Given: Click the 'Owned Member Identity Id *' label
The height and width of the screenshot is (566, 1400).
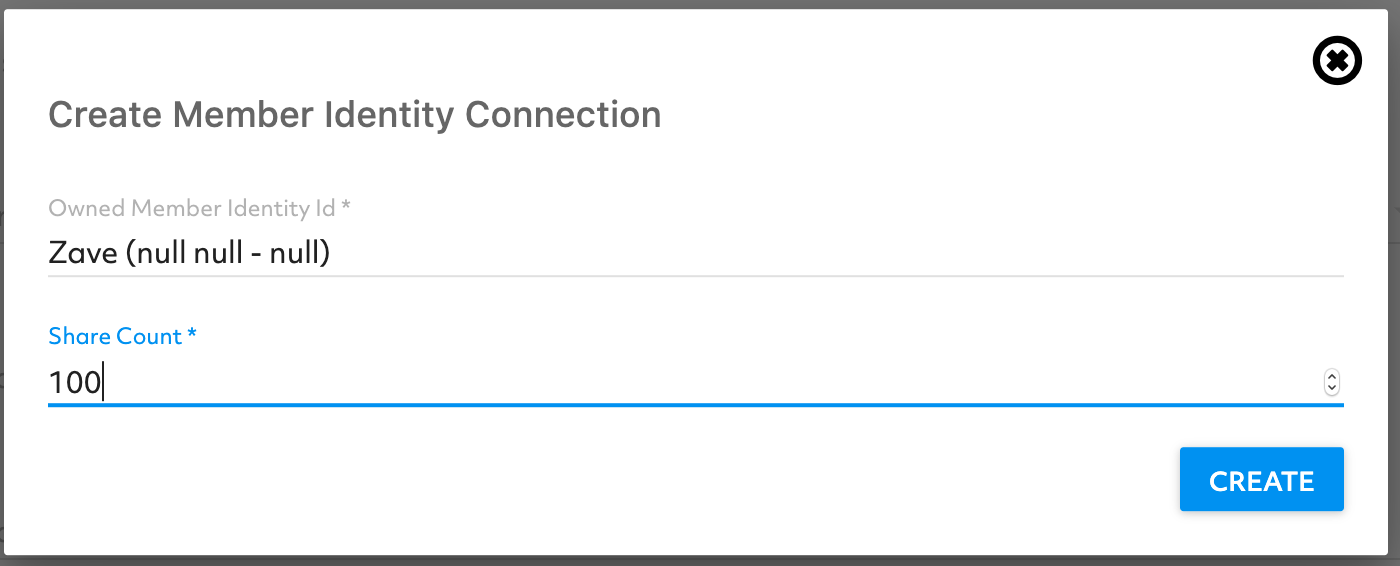Looking at the screenshot, I should tap(200, 209).
